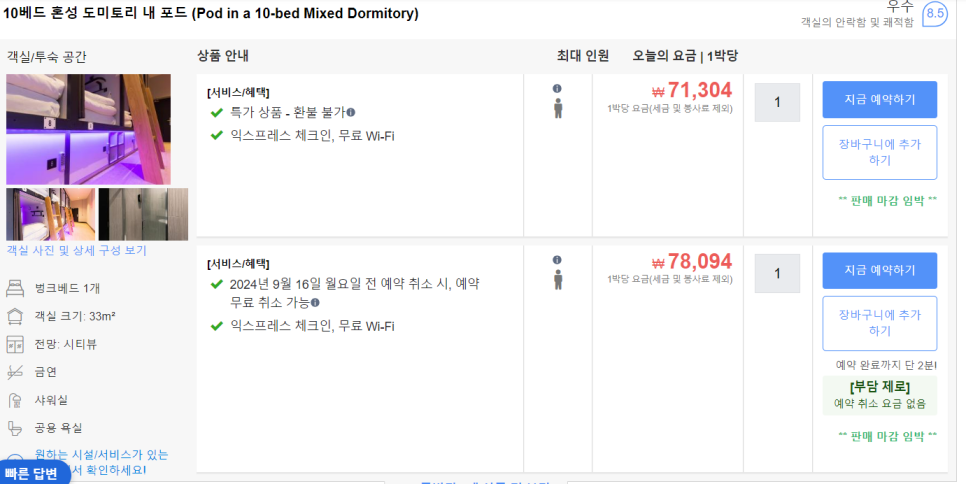Book now the ₩71,304 non-refundable deal

[880, 100]
